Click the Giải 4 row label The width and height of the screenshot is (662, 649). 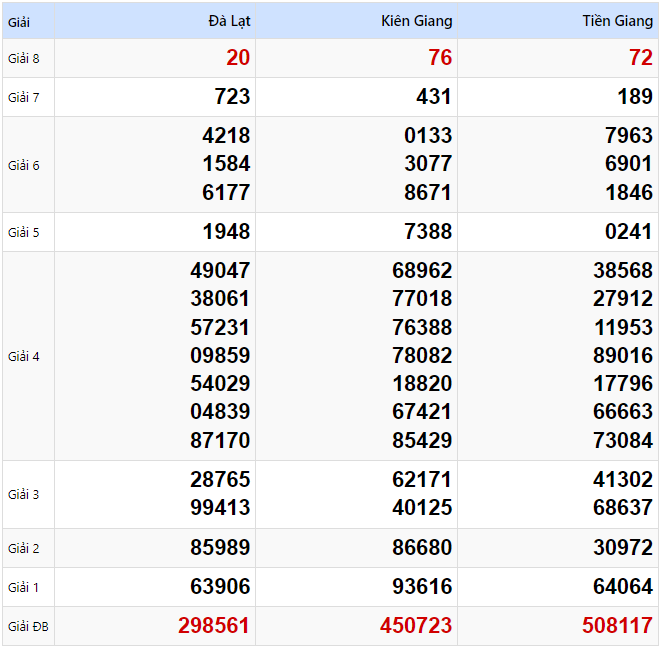pyautogui.click(x=23, y=356)
